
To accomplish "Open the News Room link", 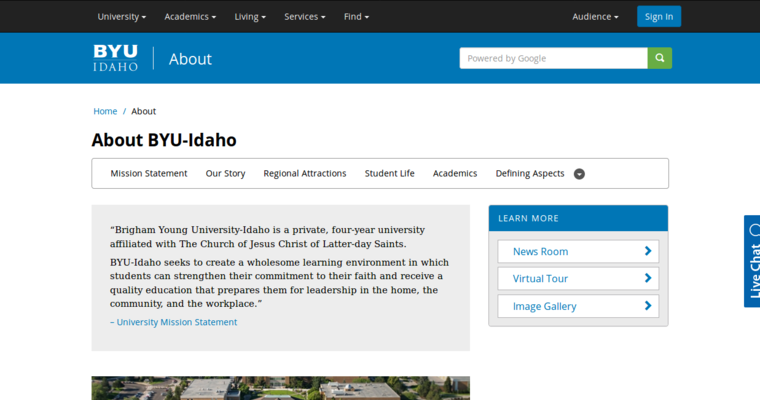I will pyautogui.click(x=578, y=252).
